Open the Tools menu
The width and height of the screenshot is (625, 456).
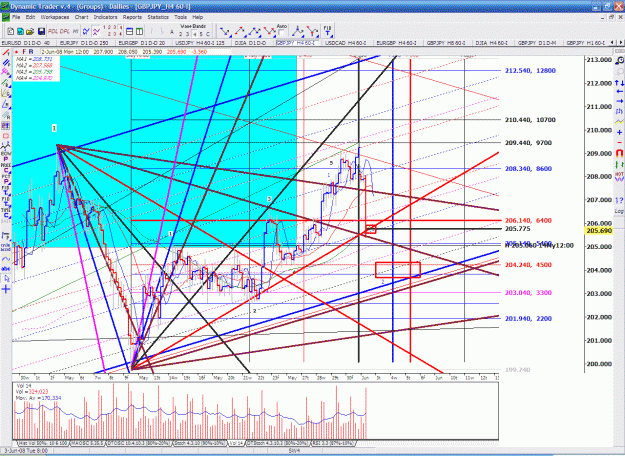[180, 17]
